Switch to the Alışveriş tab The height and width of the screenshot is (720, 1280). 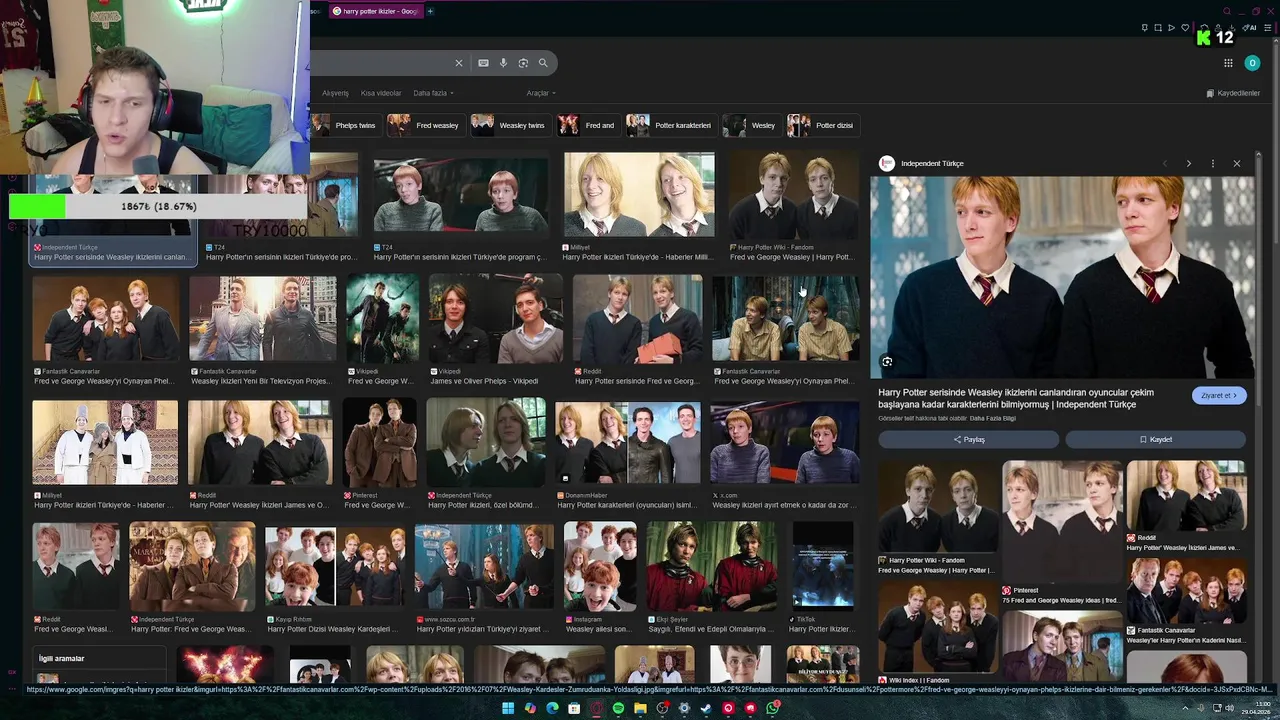pyautogui.click(x=335, y=93)
